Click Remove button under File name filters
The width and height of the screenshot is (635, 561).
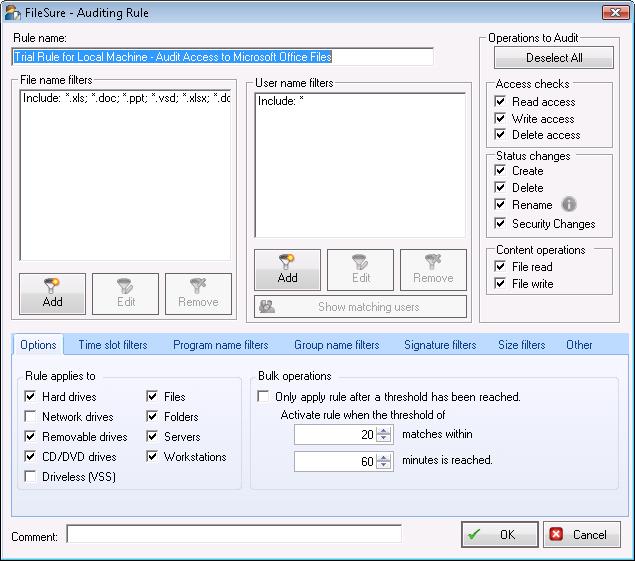198,294
